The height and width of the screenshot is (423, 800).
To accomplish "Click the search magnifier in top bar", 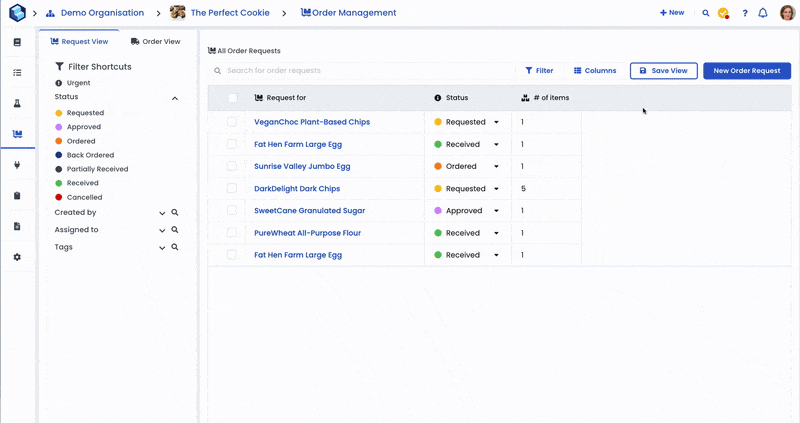I will pos(705,13).
